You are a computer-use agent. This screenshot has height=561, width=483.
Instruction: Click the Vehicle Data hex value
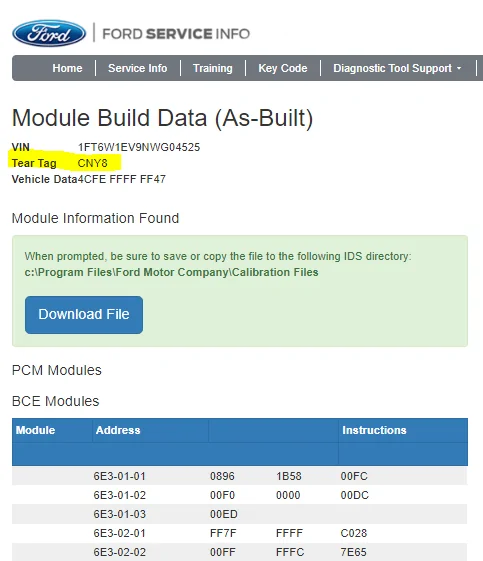122,179
